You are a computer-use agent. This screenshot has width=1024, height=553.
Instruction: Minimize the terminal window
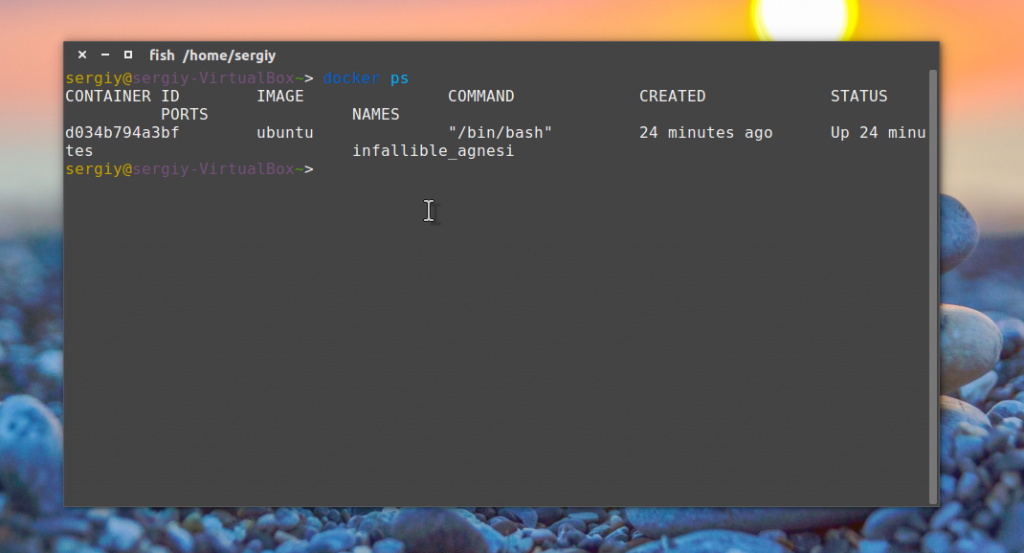click(105, 55)
